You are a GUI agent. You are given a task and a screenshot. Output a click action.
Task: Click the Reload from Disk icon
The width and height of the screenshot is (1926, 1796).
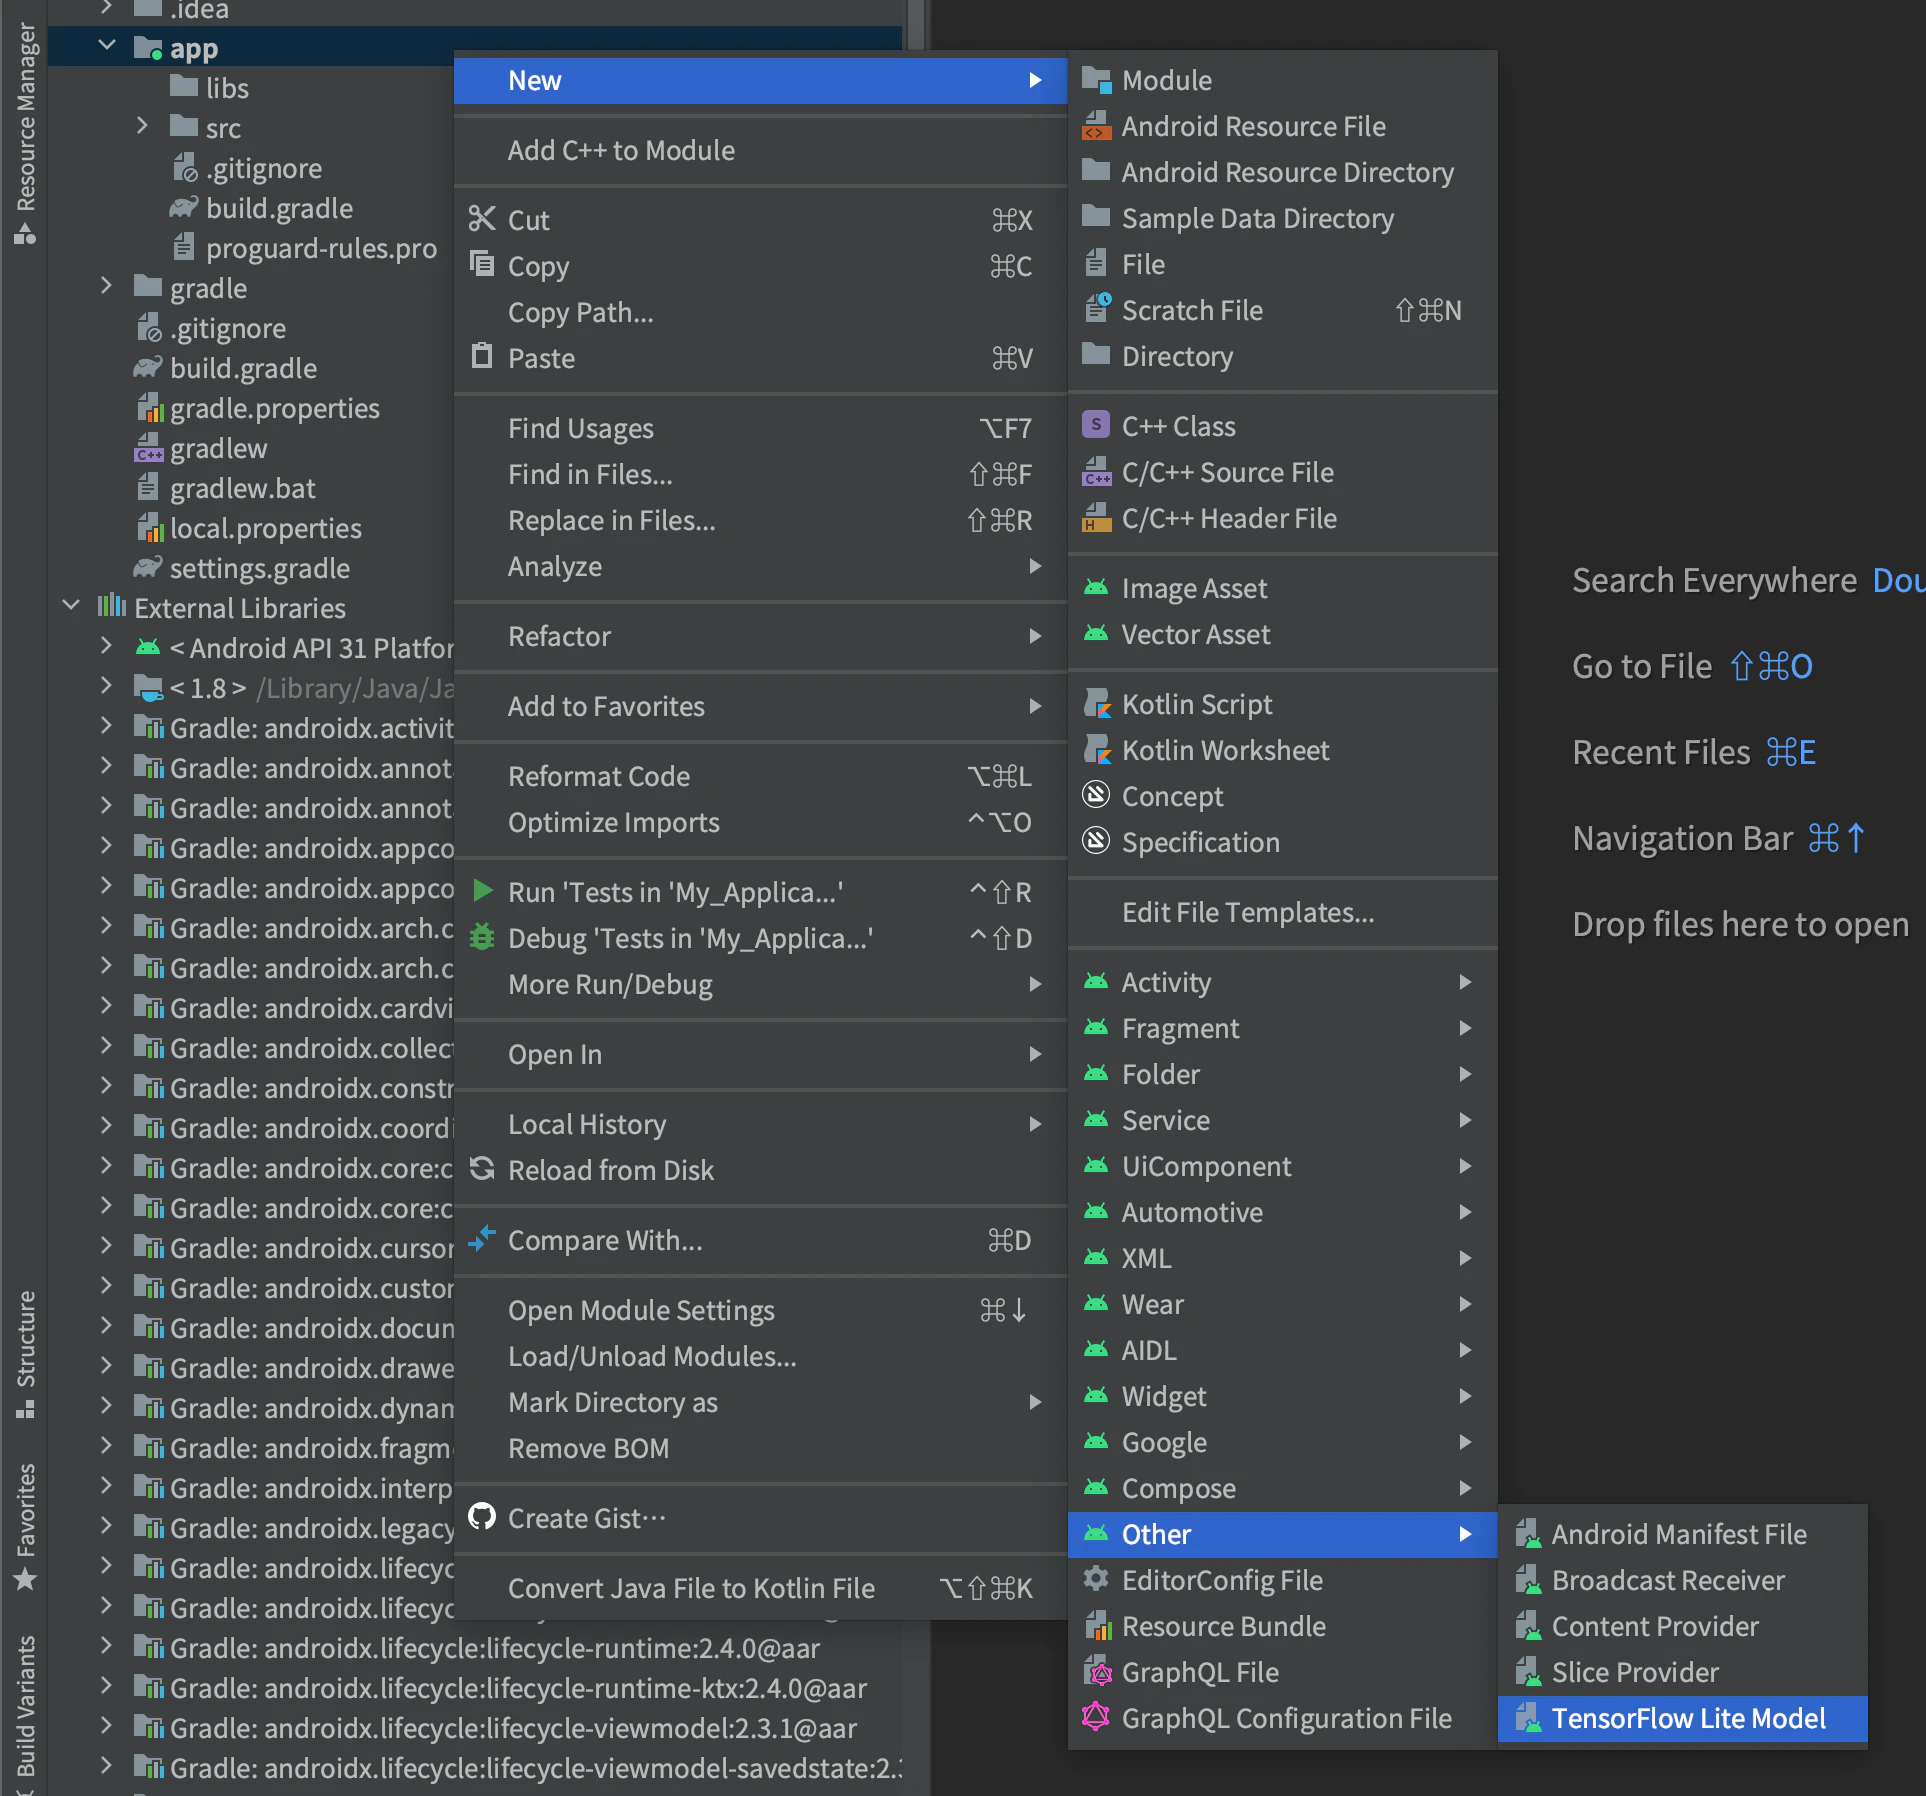[x=482, y=1168]
